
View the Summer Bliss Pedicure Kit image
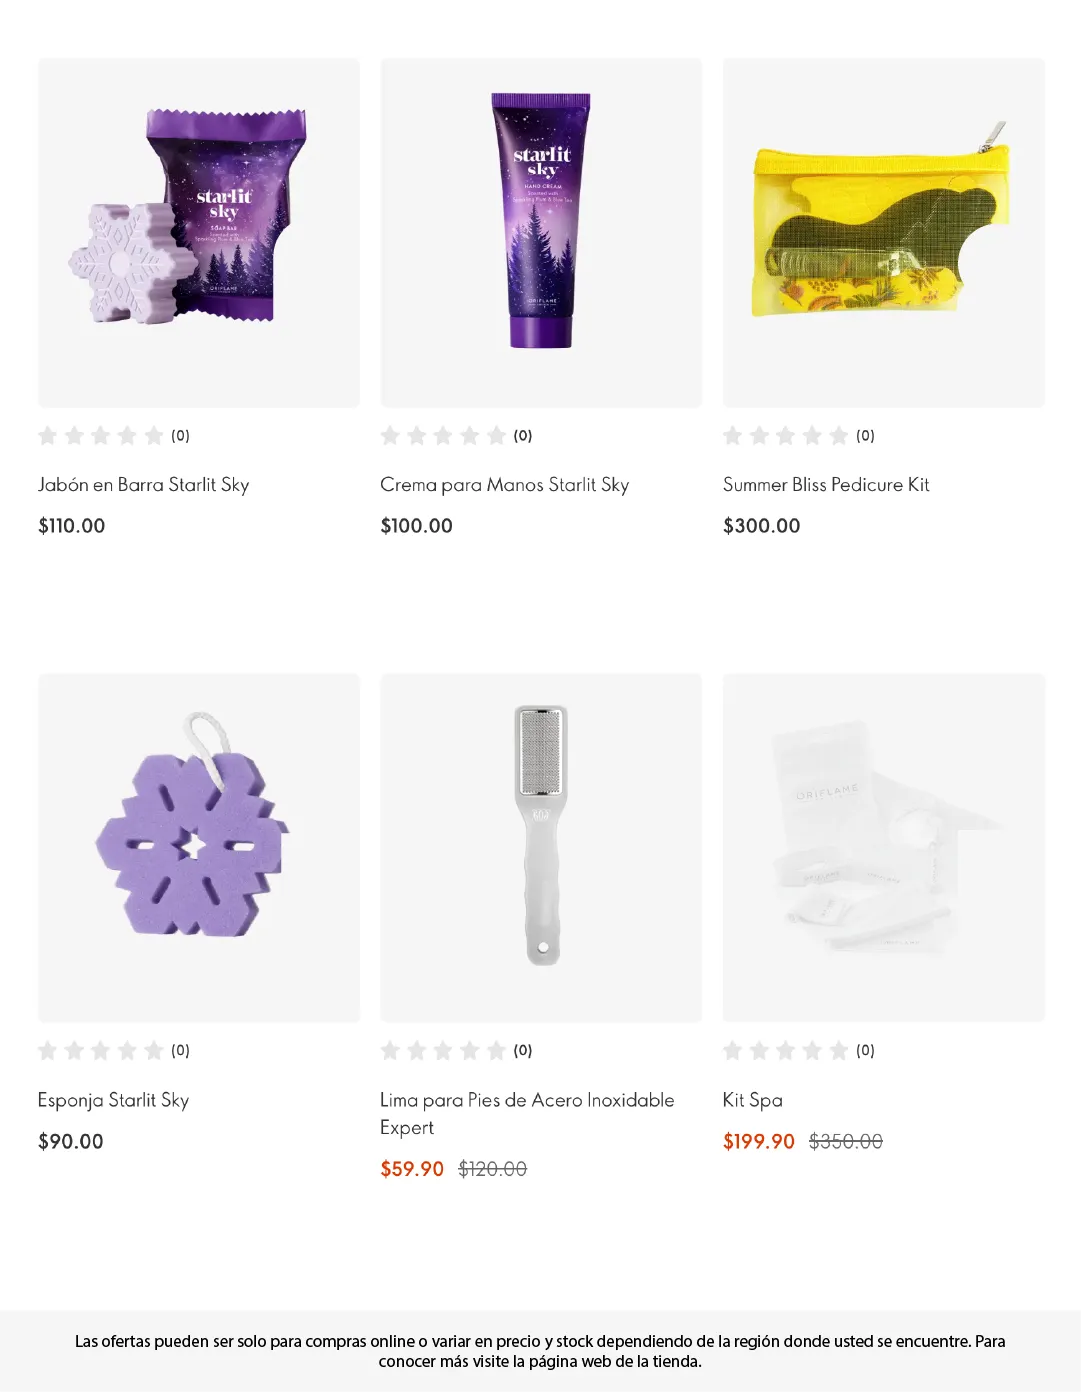pyautogui.click(x=883, y=232)
